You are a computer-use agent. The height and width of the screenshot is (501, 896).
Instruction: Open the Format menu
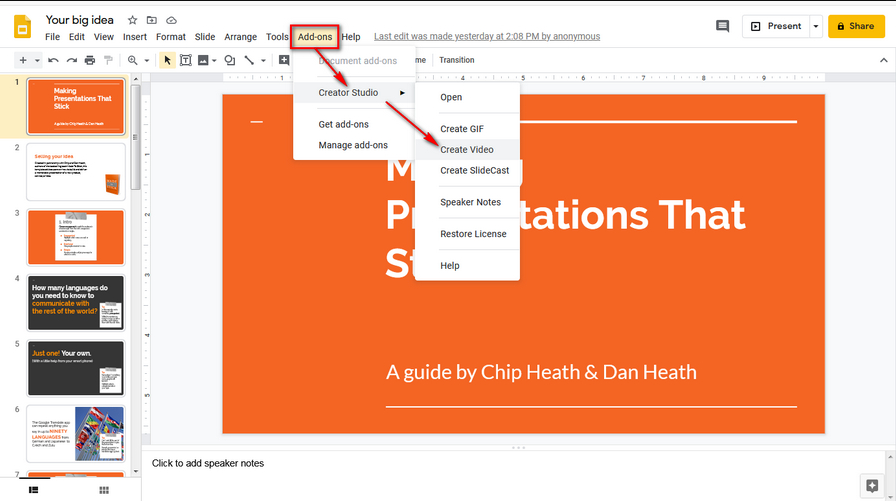(171, 37)
